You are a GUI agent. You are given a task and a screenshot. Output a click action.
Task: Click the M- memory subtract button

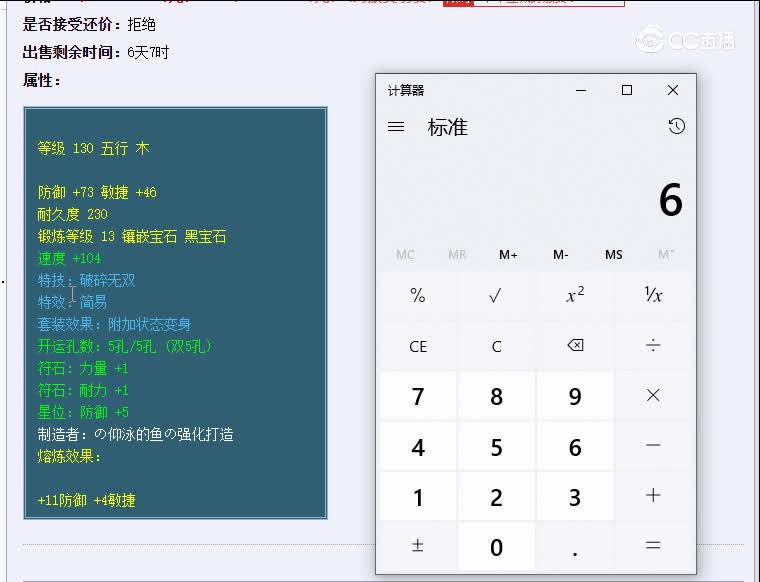(x=560, y=254)
